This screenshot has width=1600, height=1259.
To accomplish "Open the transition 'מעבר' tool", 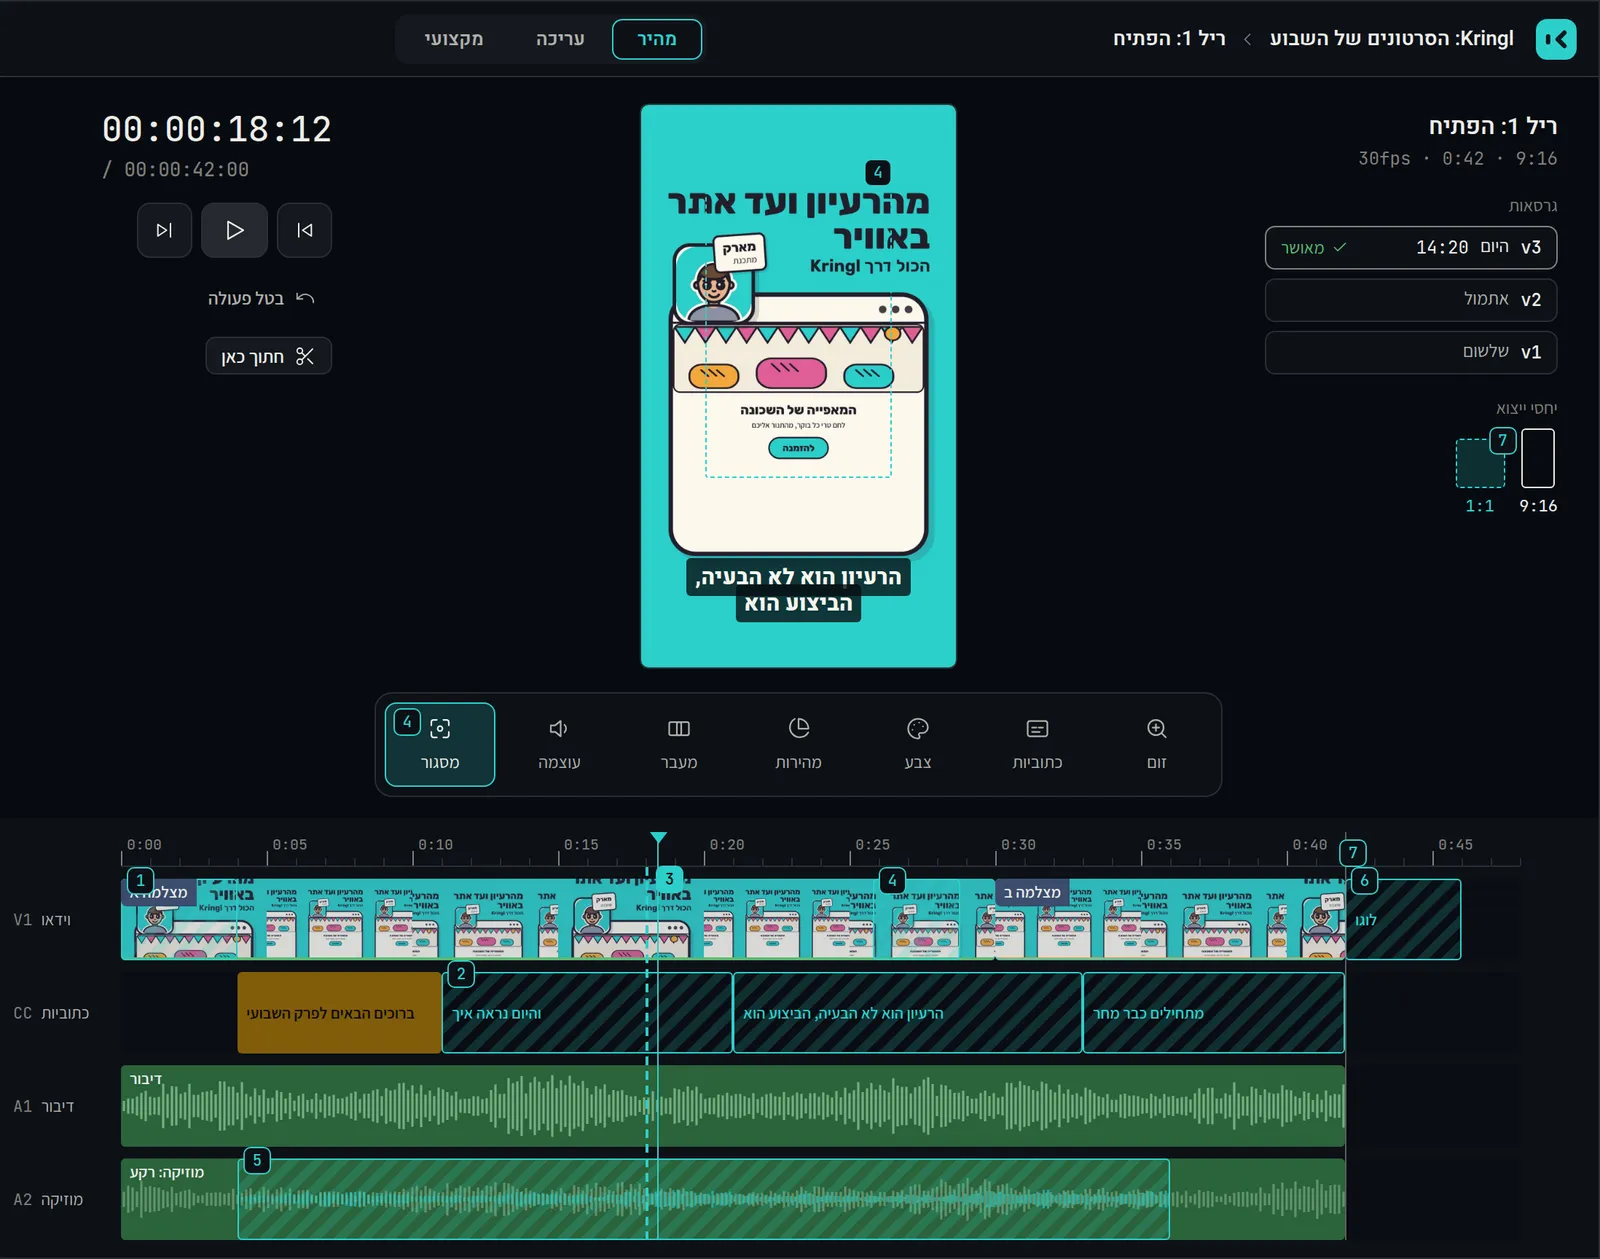I will pyautogui.click(x=679, y=744).
